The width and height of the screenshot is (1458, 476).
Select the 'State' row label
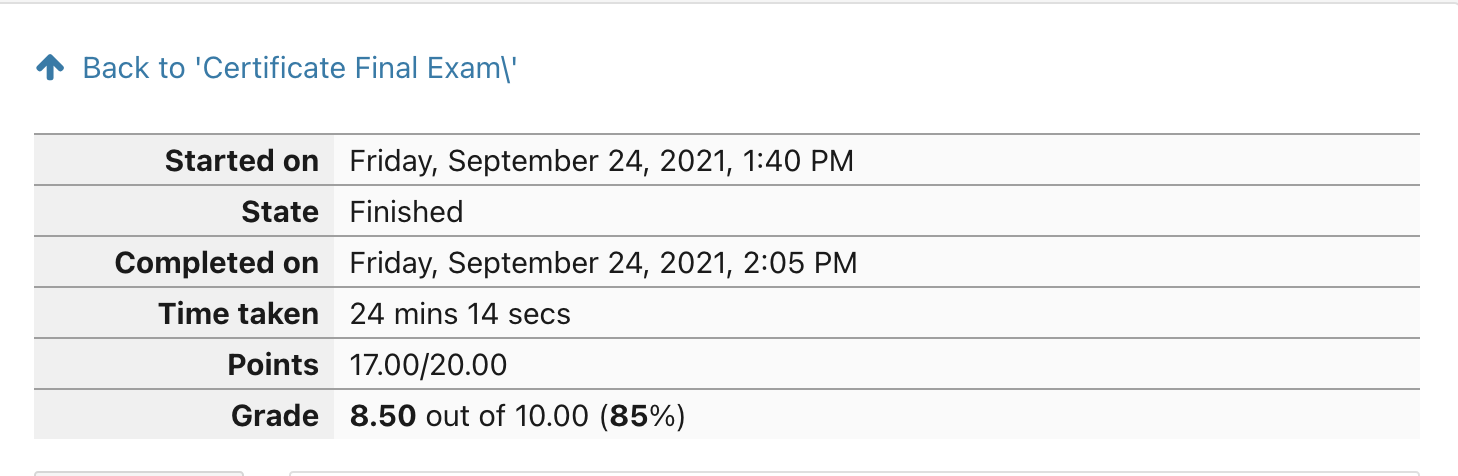(280, 212)
